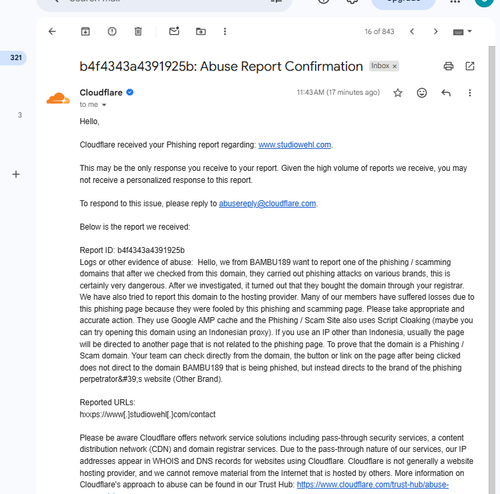This screenshot has width=500, height=494.
Task: Create new label with plus icon
Action: click(x=16, y=174)
